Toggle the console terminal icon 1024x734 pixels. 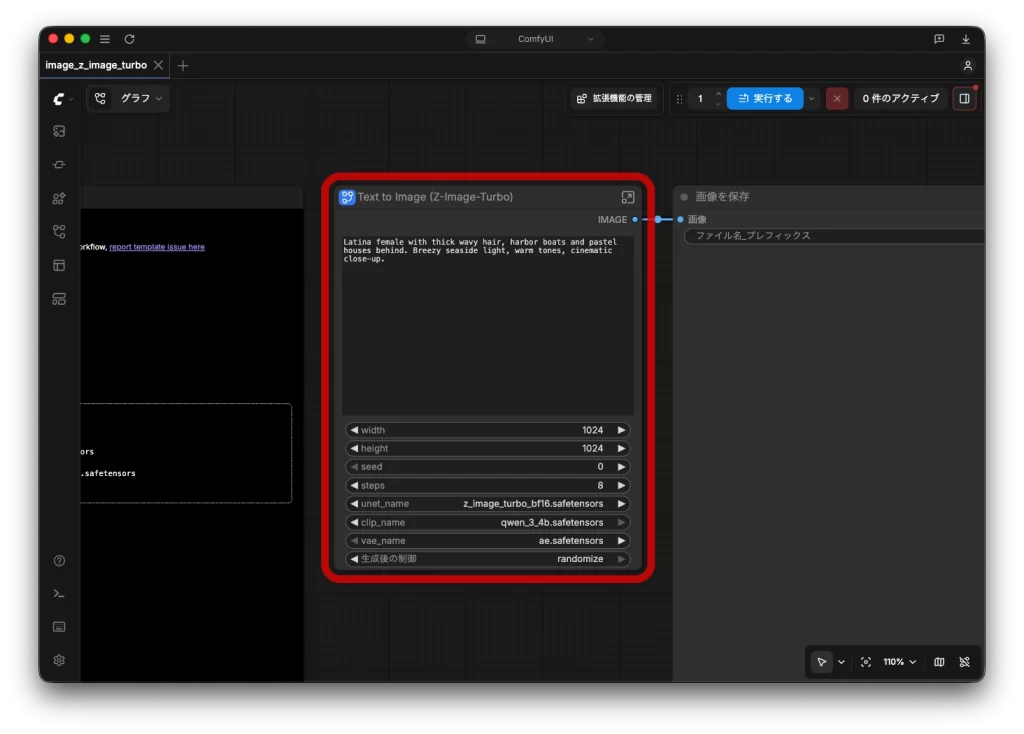click(59, 594)
